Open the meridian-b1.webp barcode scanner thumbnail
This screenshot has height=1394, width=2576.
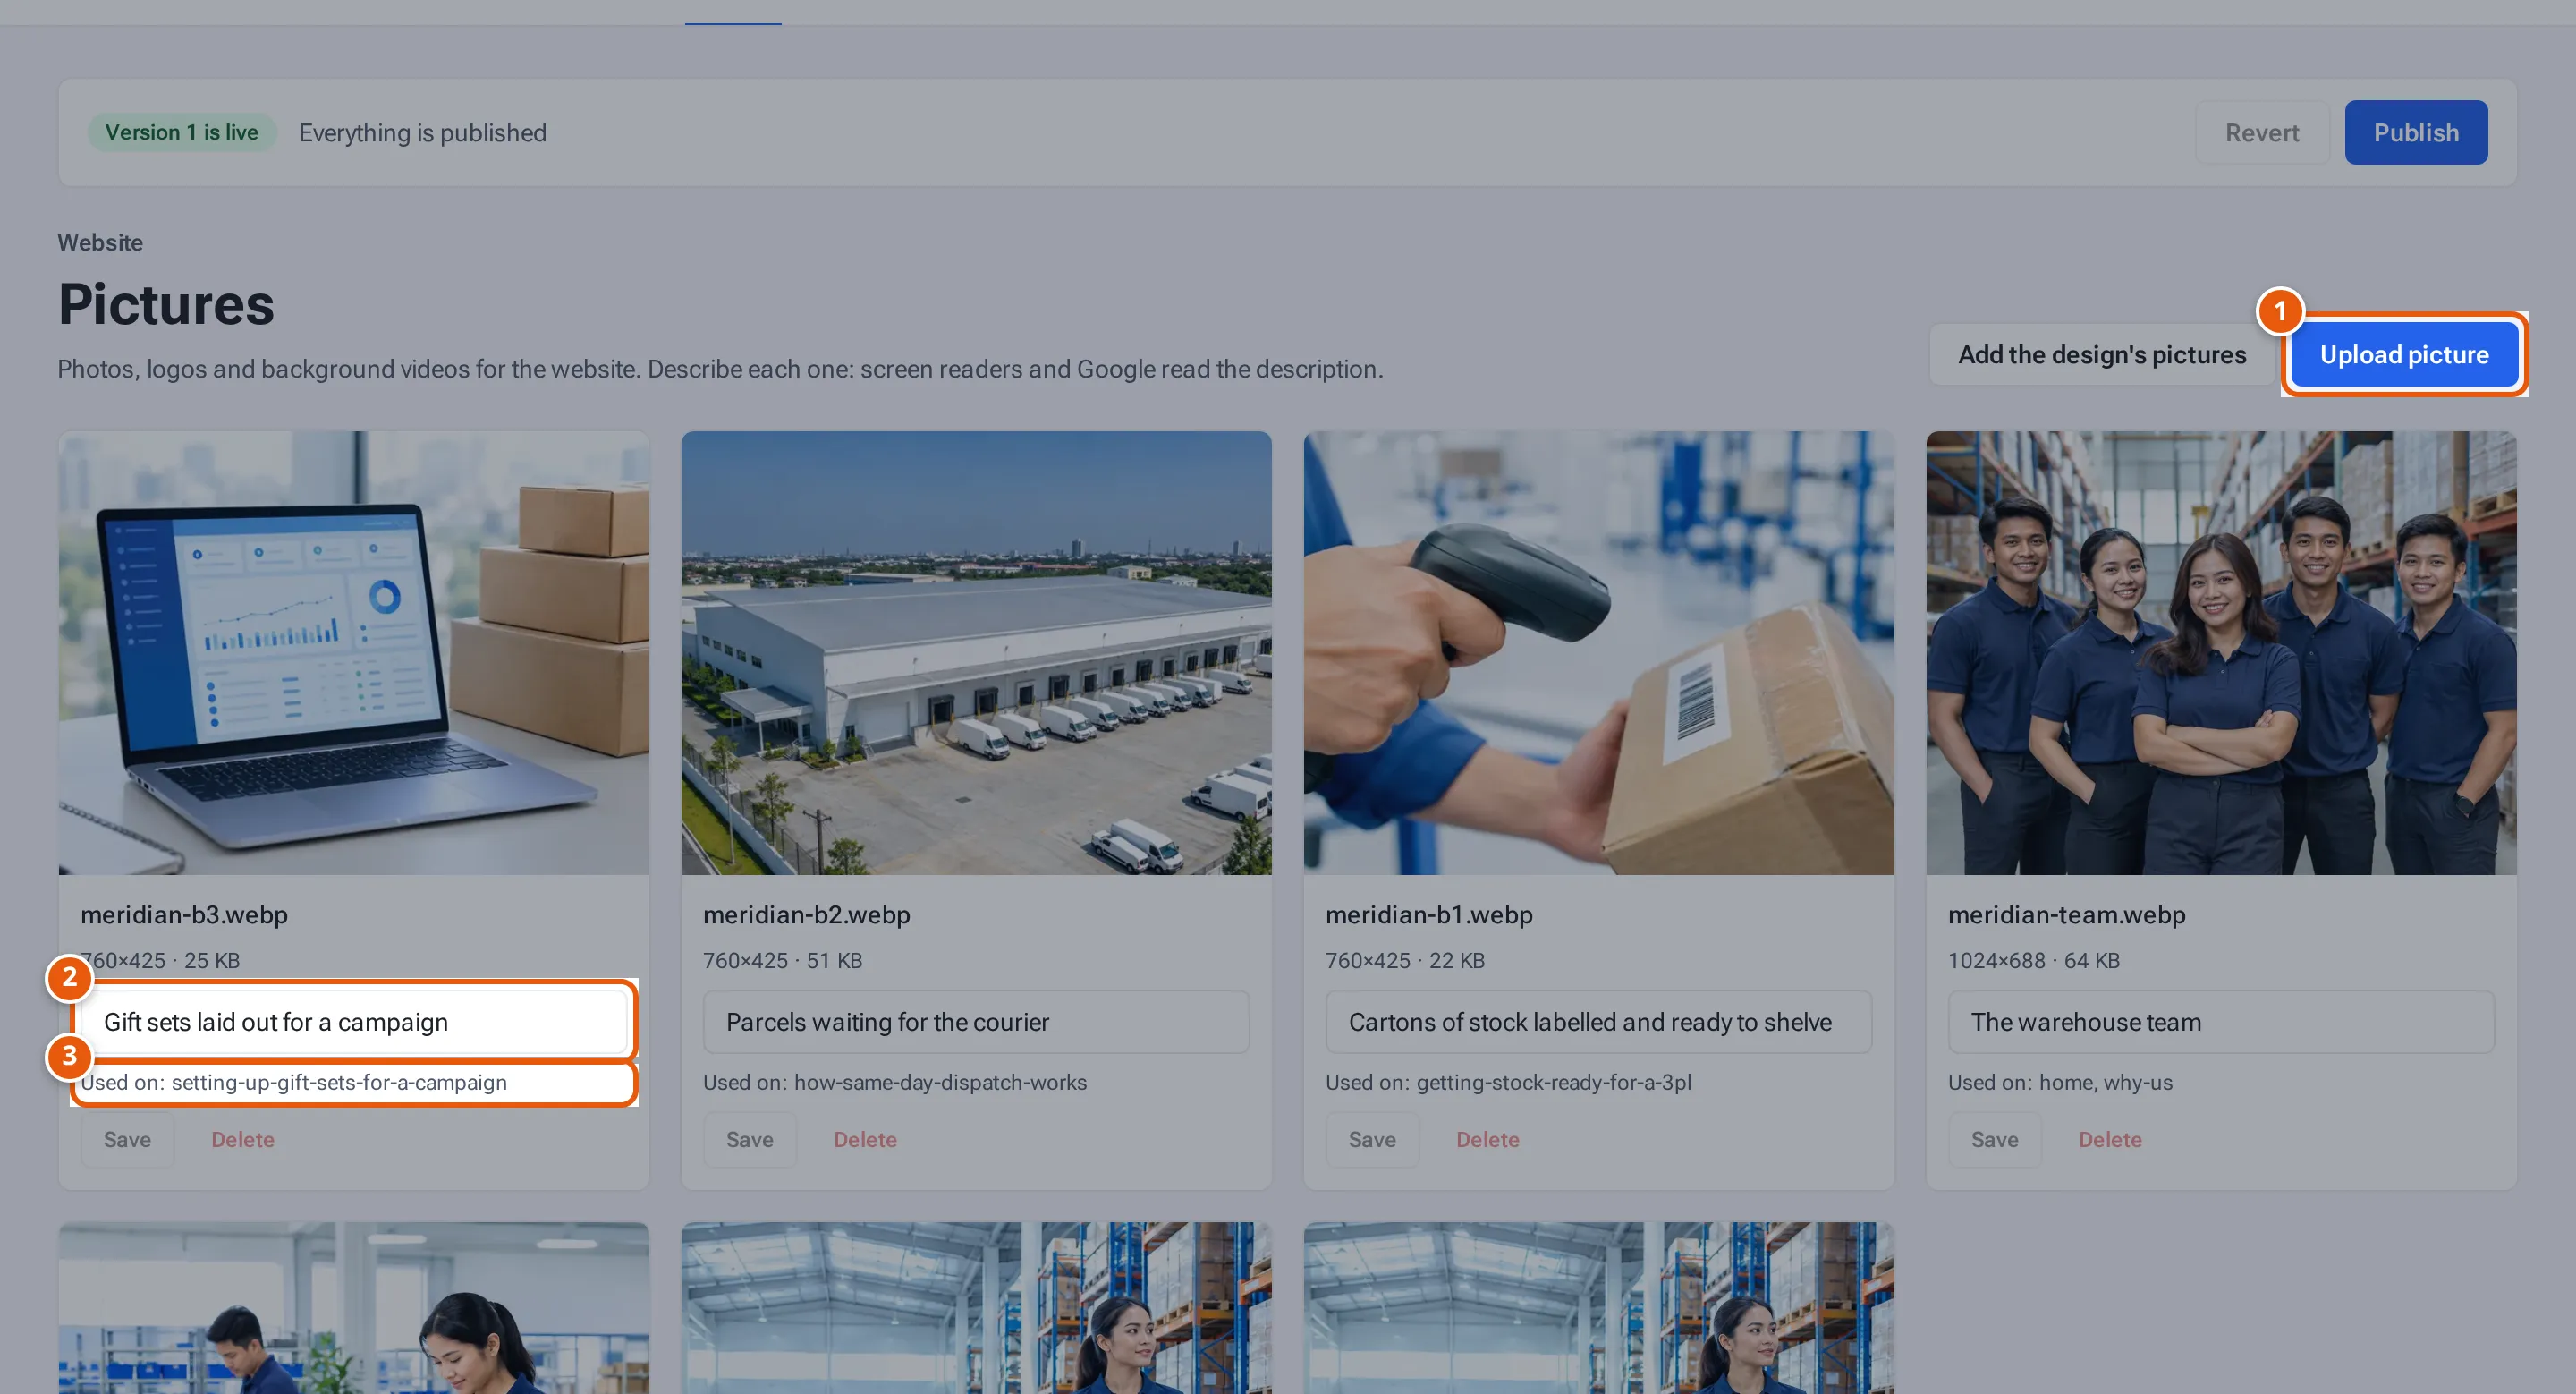click(x=1598, y=652)
